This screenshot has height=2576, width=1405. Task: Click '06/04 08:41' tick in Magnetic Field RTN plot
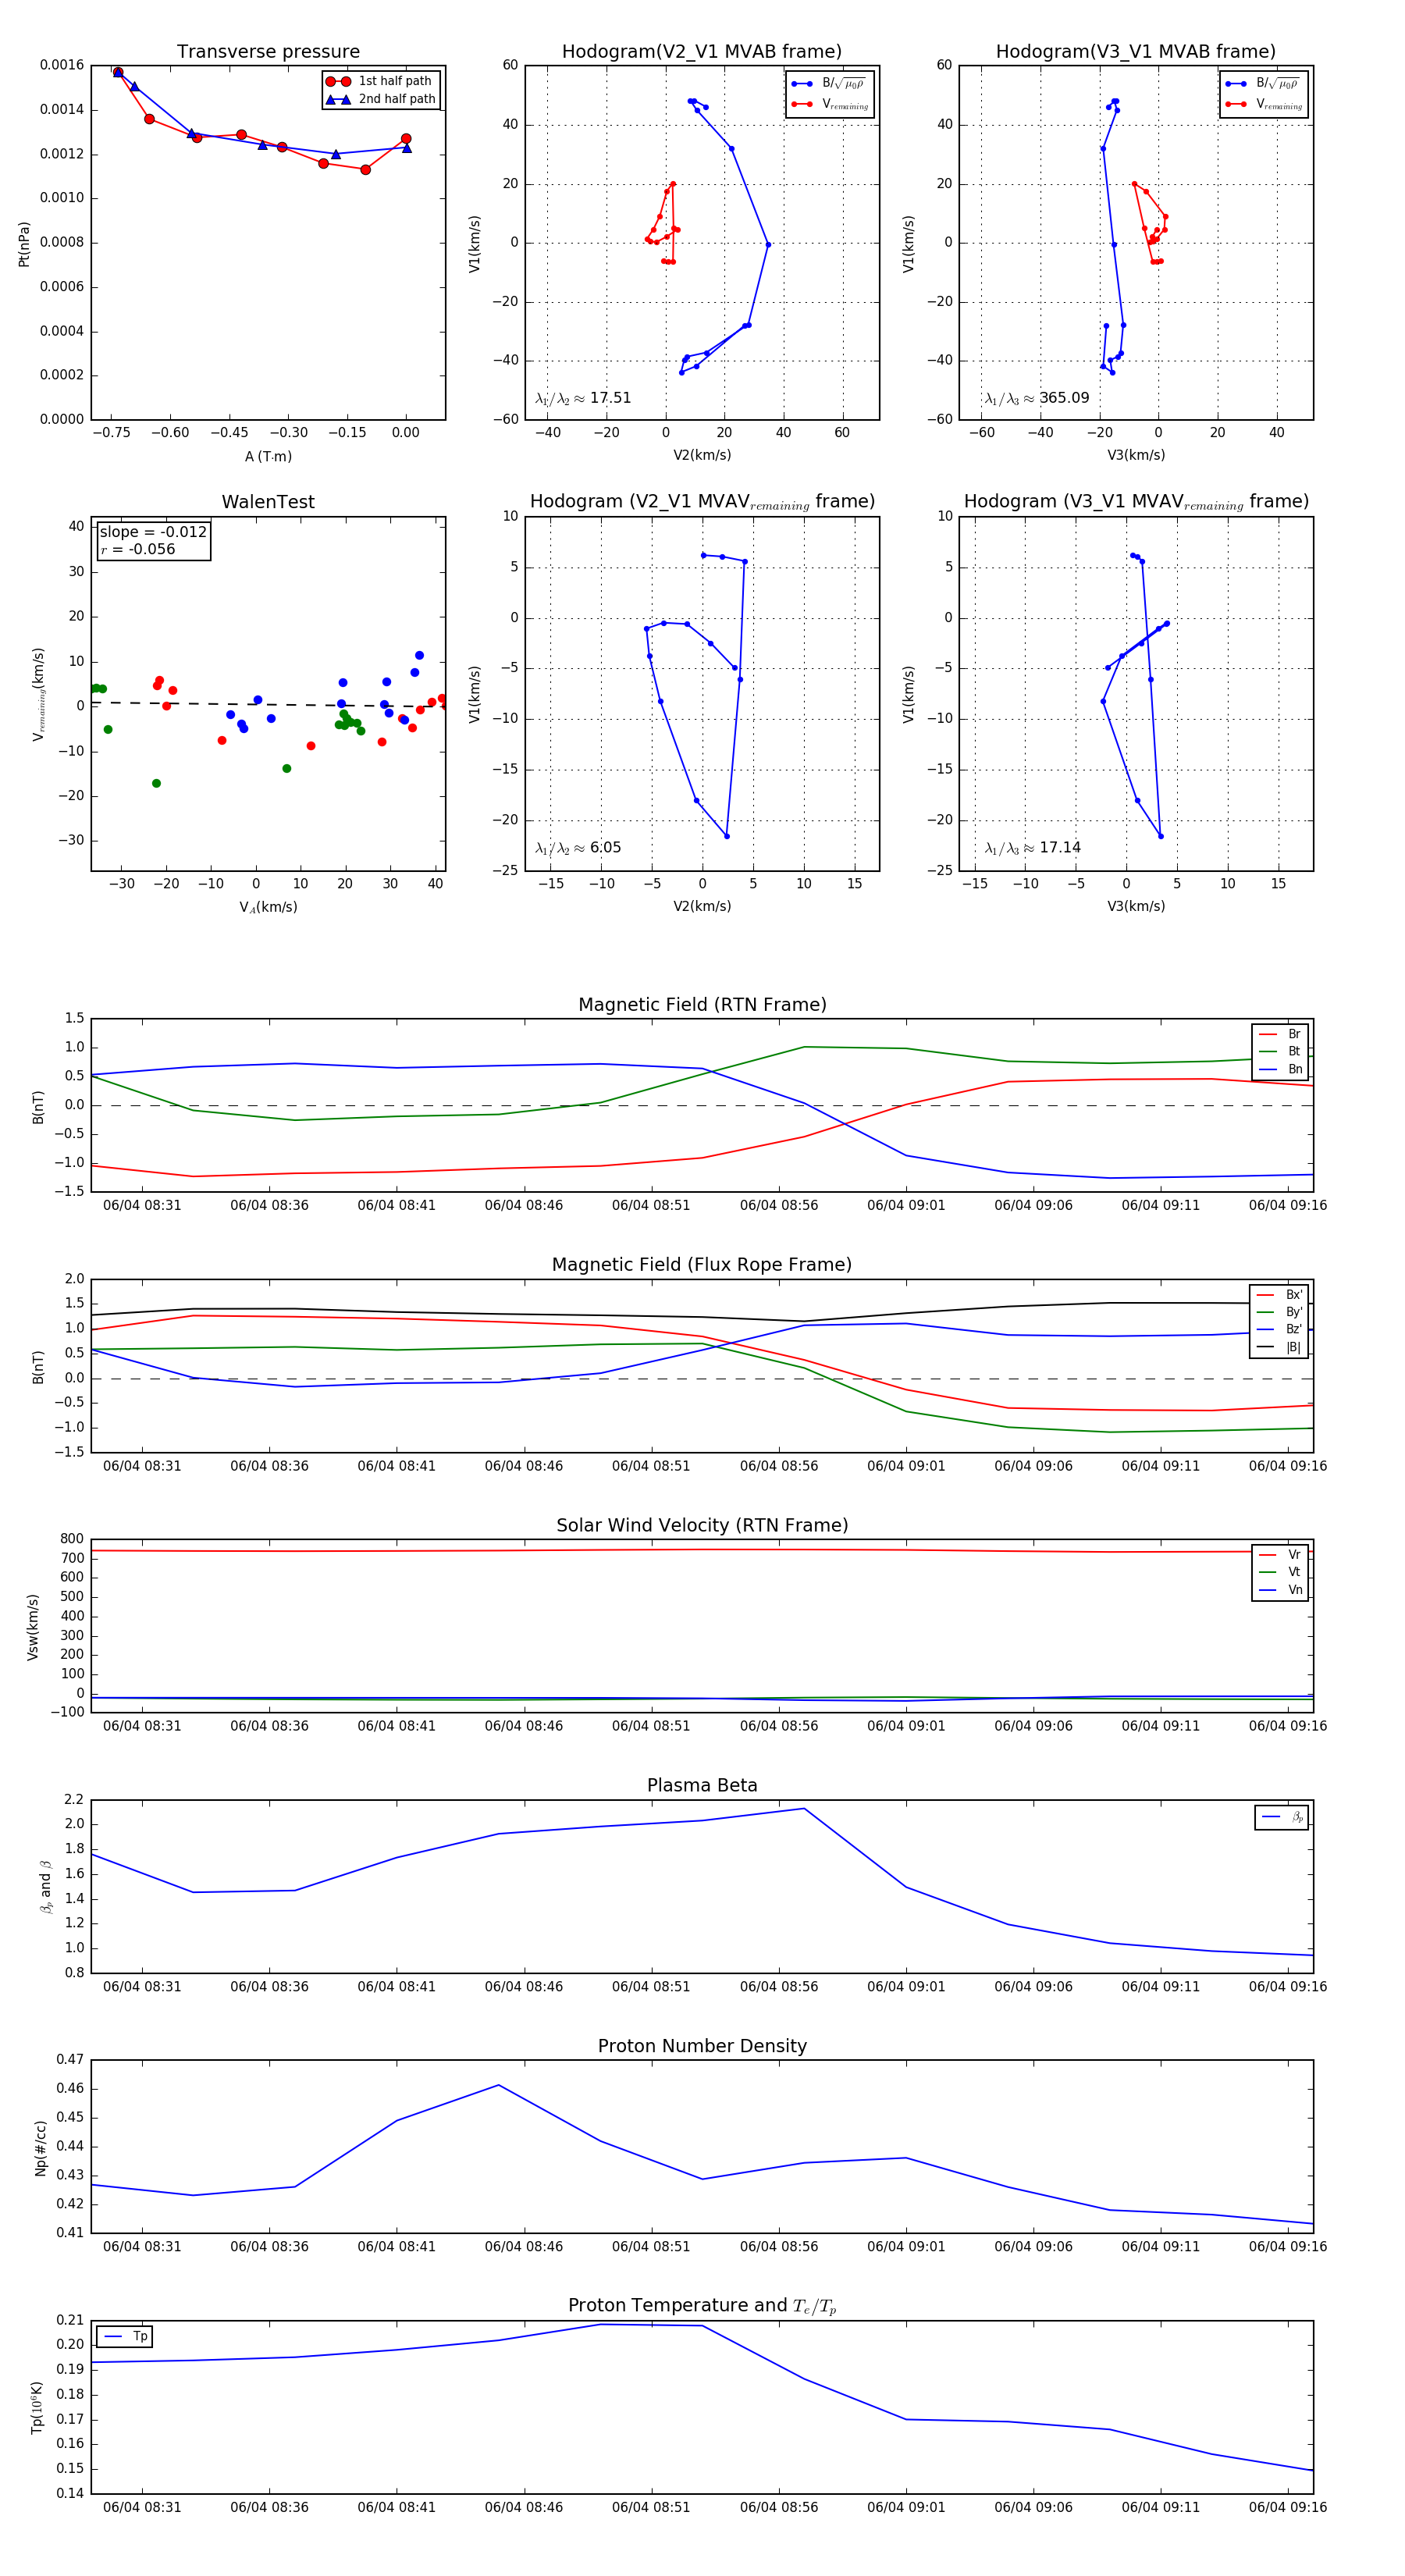tap(397, 1205)
